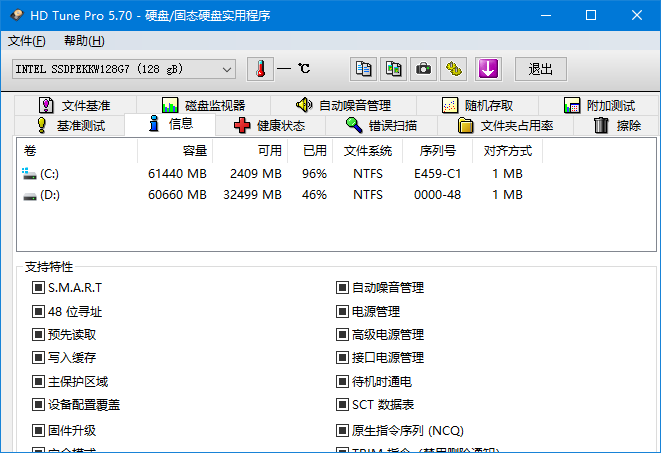Switch to 基准测试 tab
The image size is (661, 453).
(x=70, y=126)
